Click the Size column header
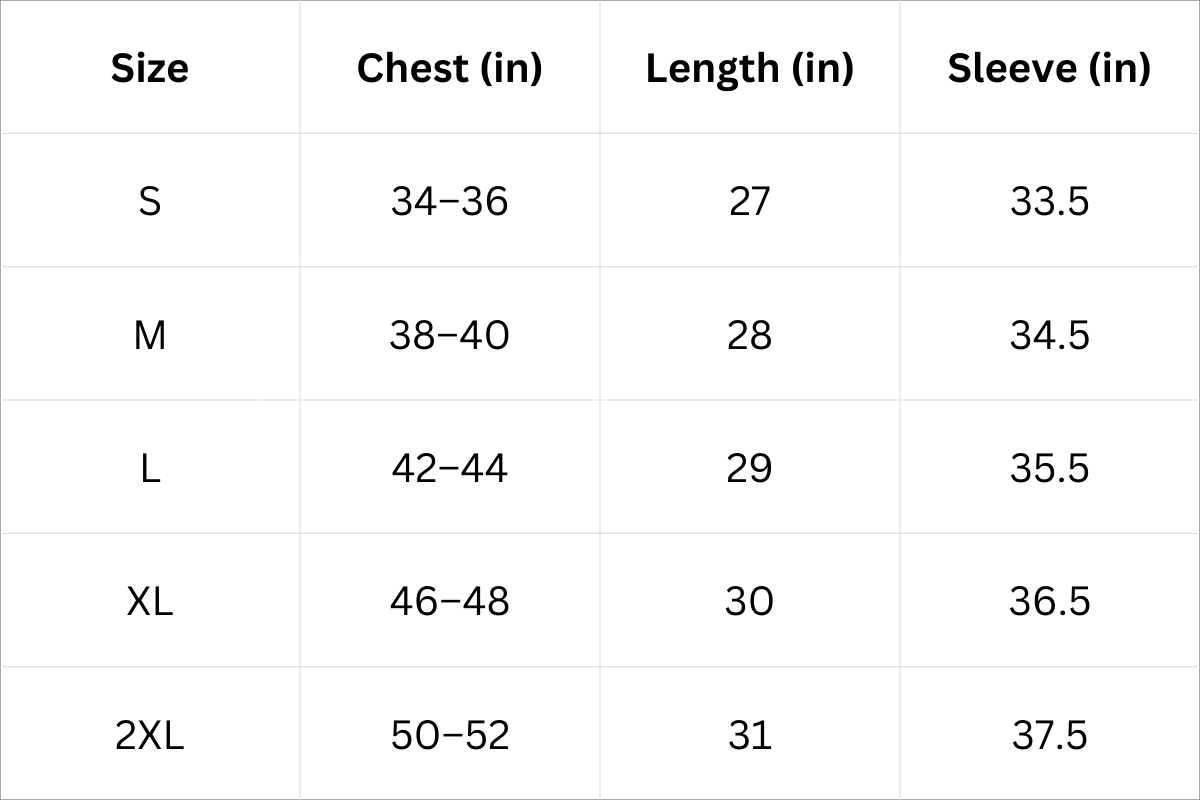The width and height of the screenshot is (1200, 800). pos(150,68)
